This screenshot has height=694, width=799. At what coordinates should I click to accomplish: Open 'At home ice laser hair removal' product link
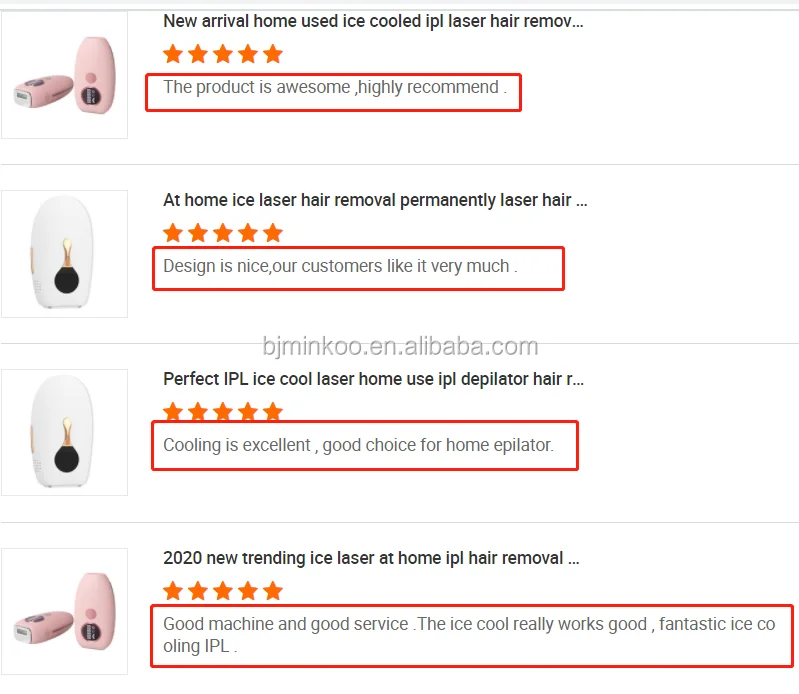coord(375,200)
